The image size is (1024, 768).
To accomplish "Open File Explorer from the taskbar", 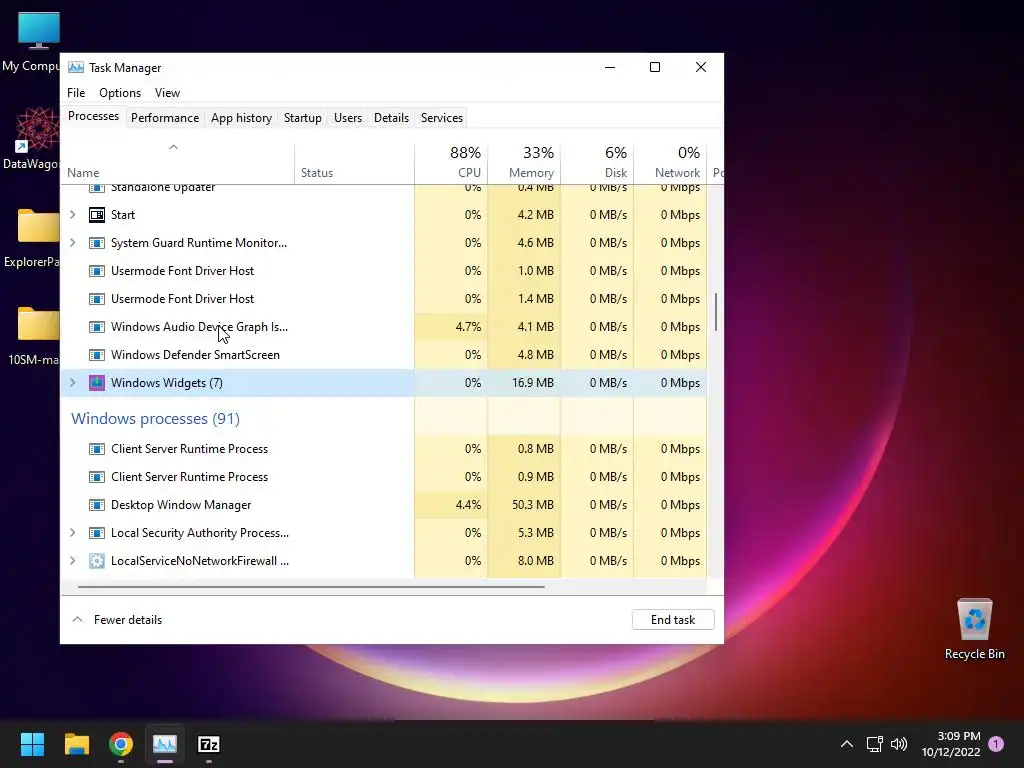I will pos(76,744).
